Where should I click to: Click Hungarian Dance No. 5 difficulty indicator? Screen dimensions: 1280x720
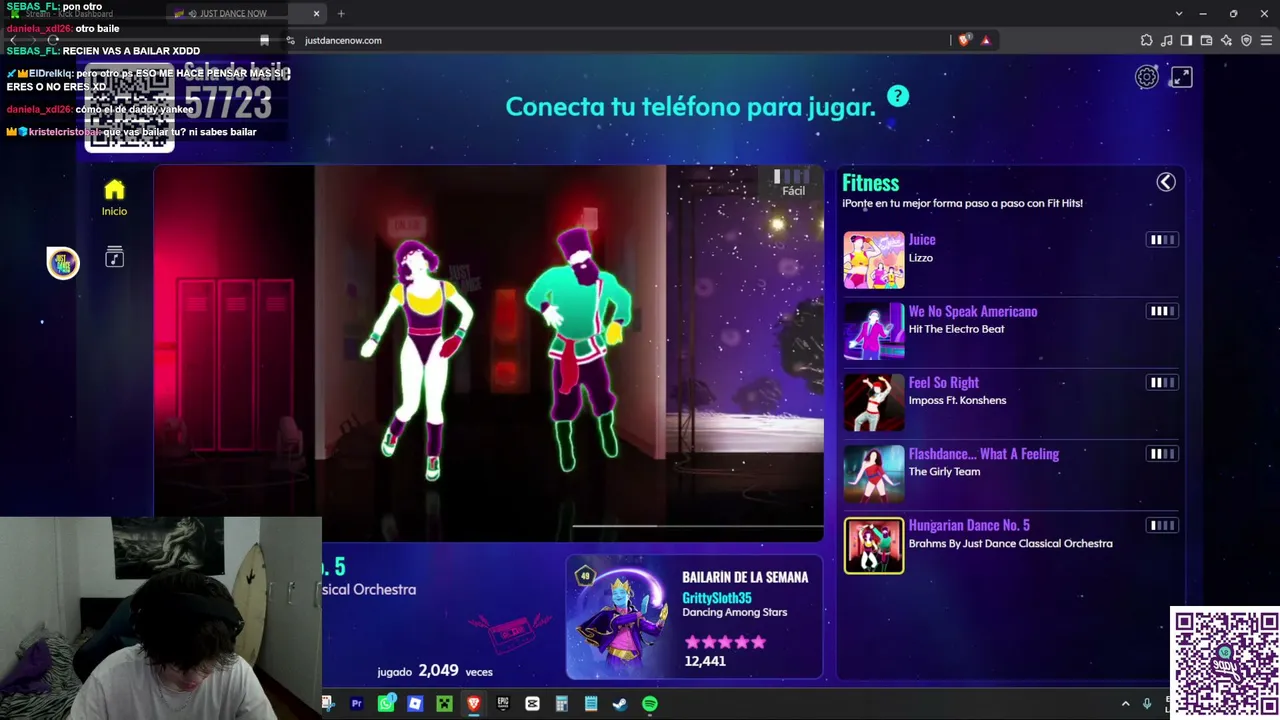point(1162,525)
